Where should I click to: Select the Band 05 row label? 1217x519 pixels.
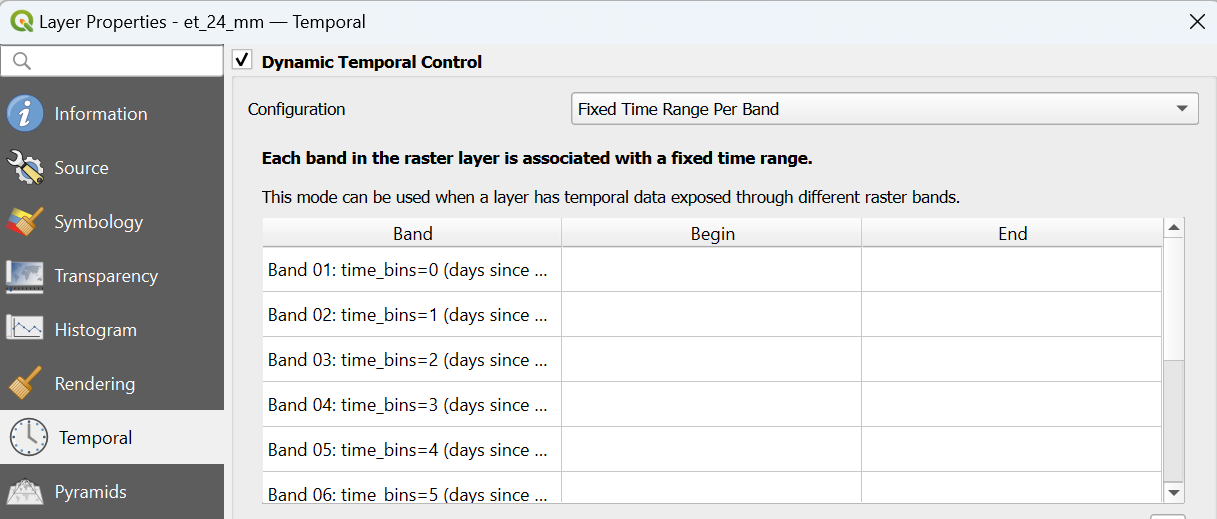pyautogui.click(x=408, y=450)
